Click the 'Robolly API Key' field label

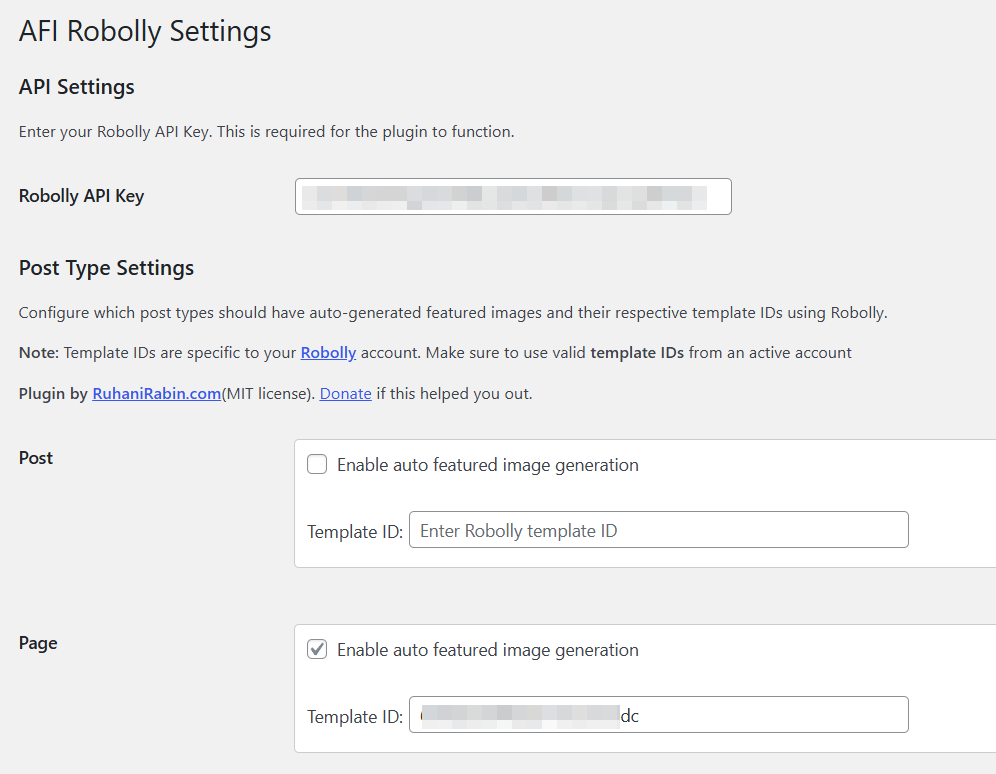click(81, 197)
